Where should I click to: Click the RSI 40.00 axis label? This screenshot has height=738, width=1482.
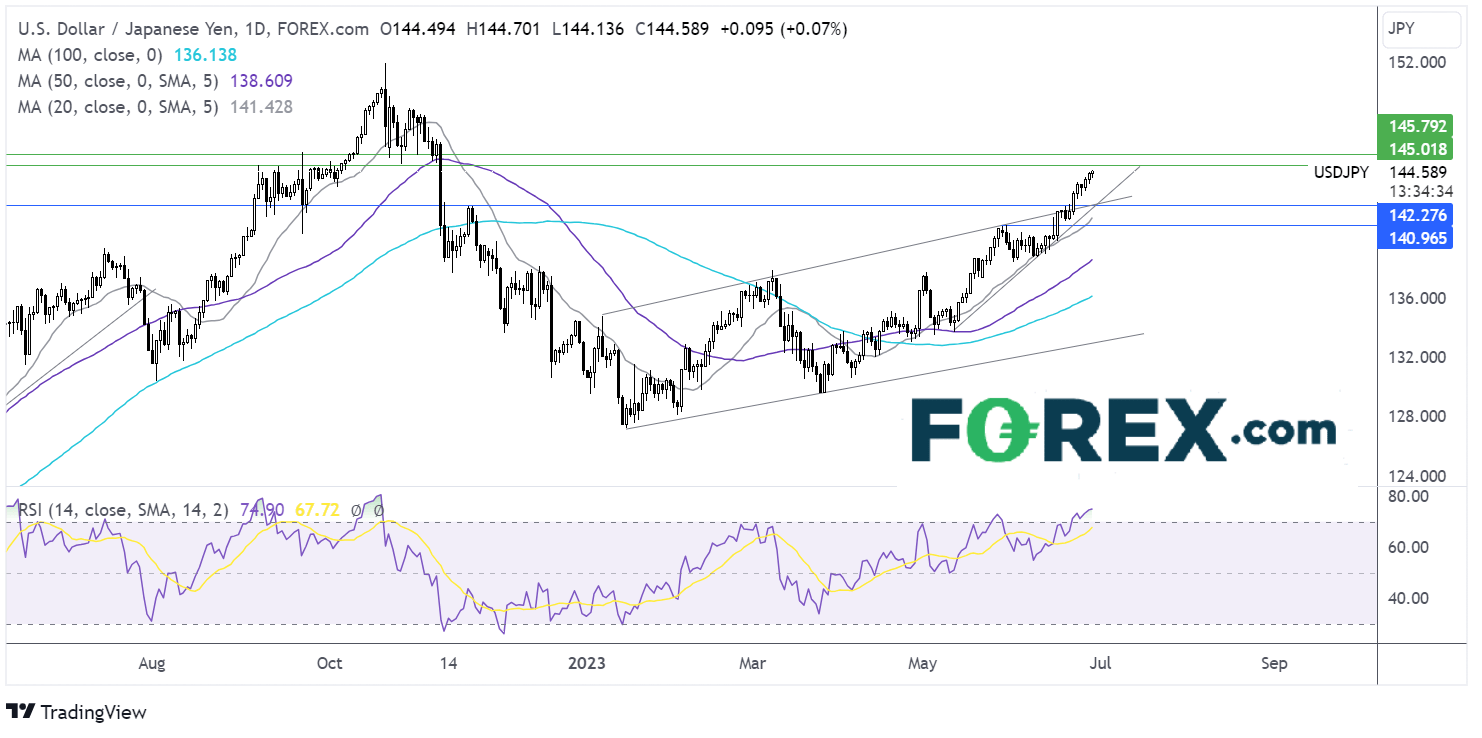pos(1408,598)
